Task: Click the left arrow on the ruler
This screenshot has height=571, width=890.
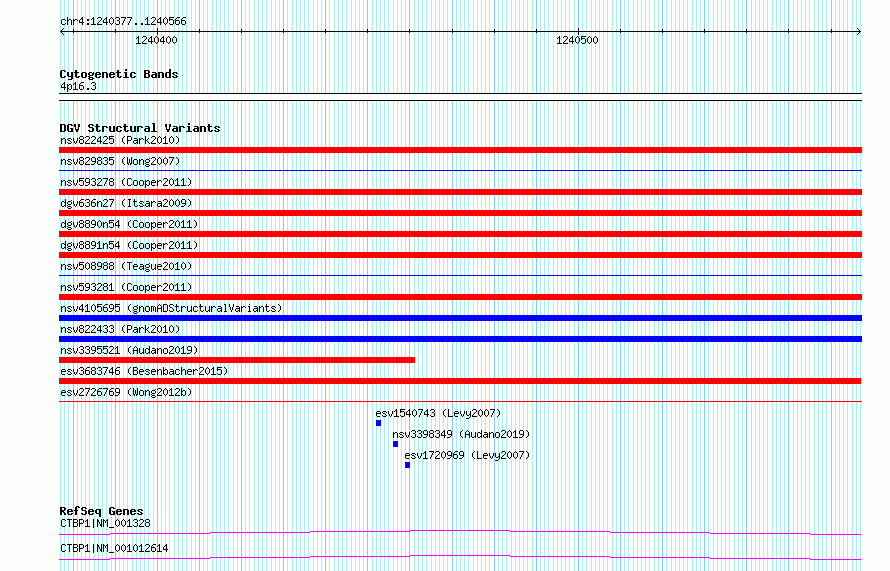Action: point(63,32)
